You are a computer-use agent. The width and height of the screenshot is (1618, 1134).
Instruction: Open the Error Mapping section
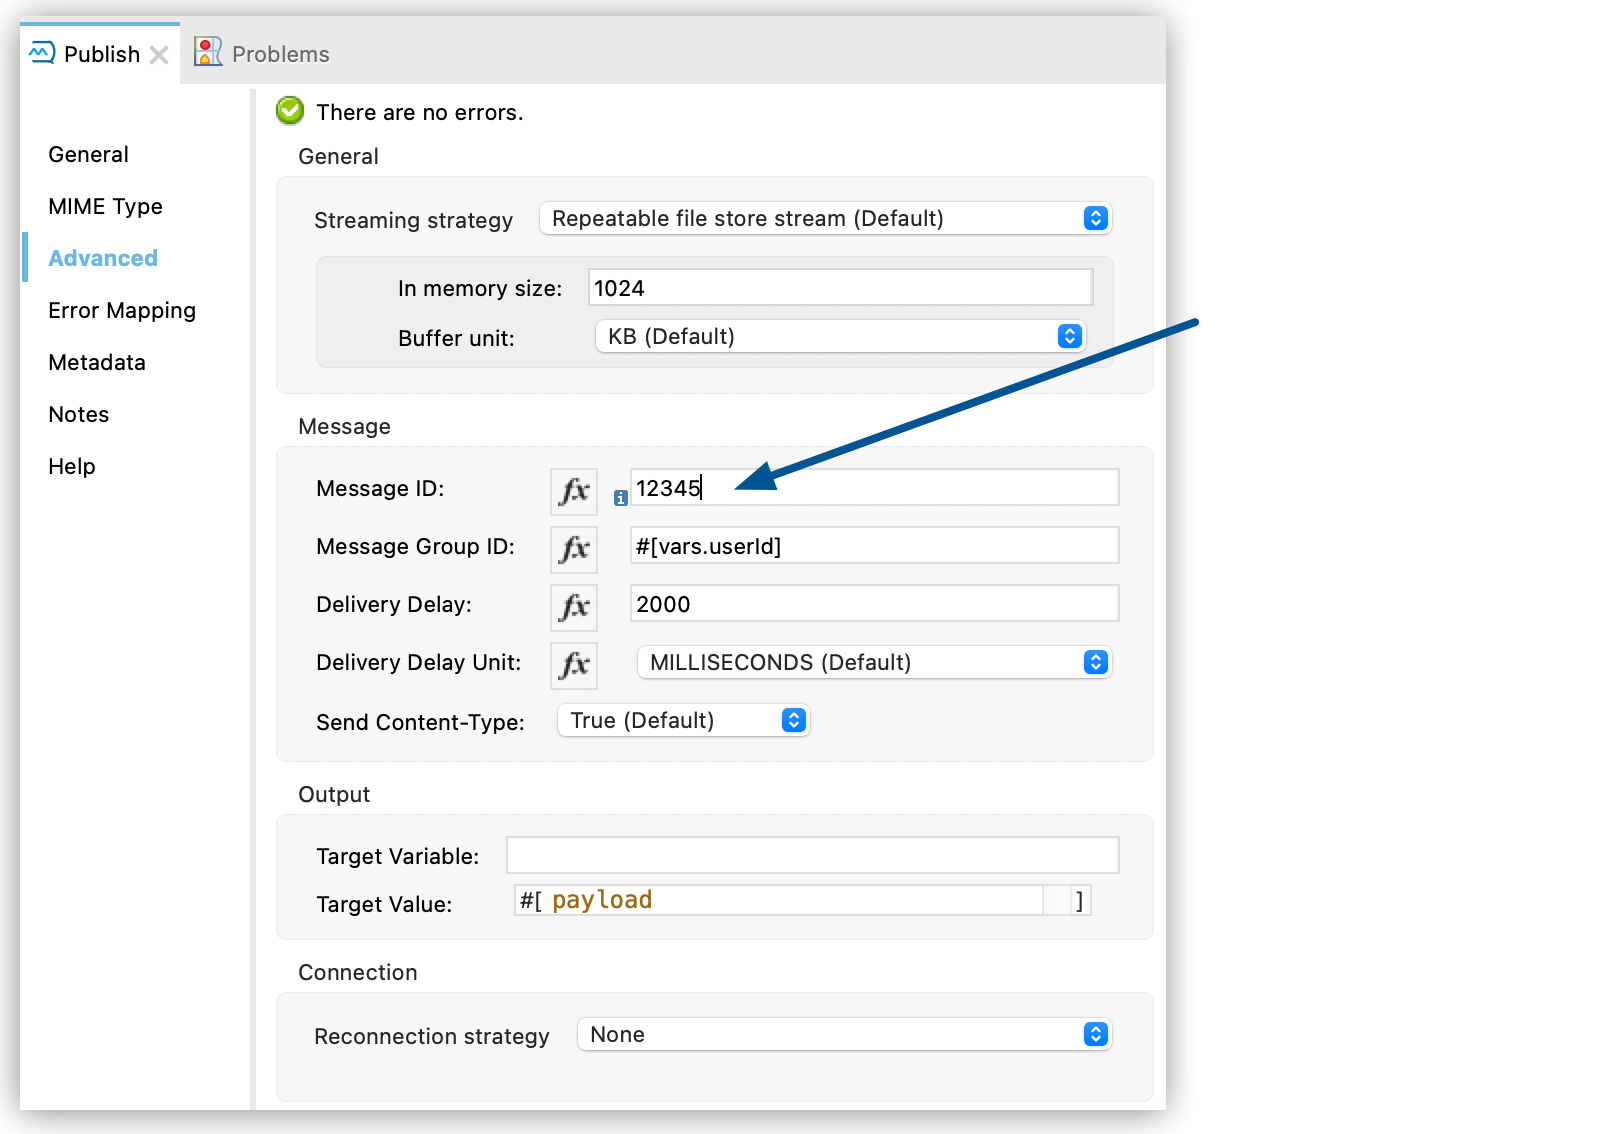coord(121,310)
